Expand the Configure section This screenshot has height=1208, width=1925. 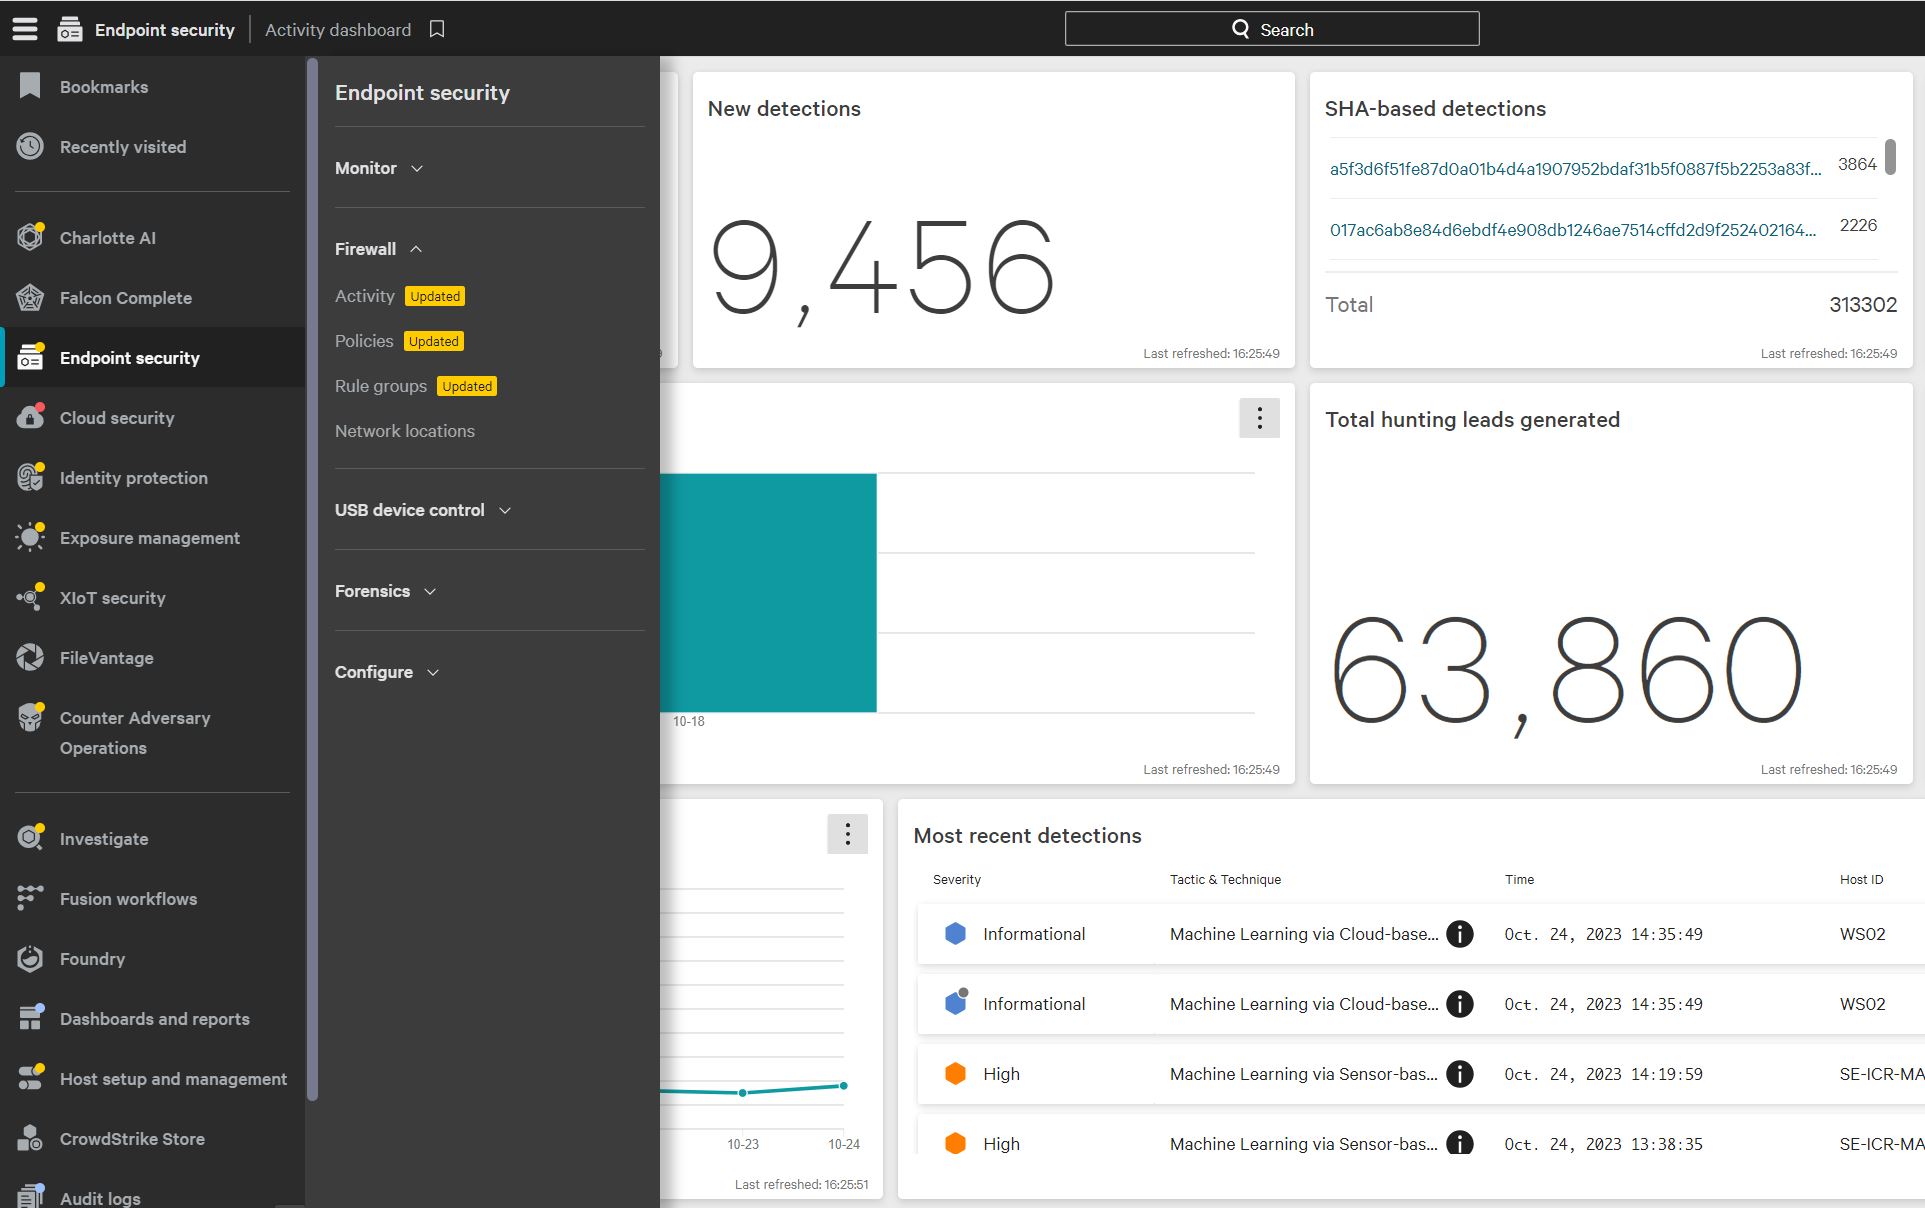pyautogui.click(x=387, y=672)
